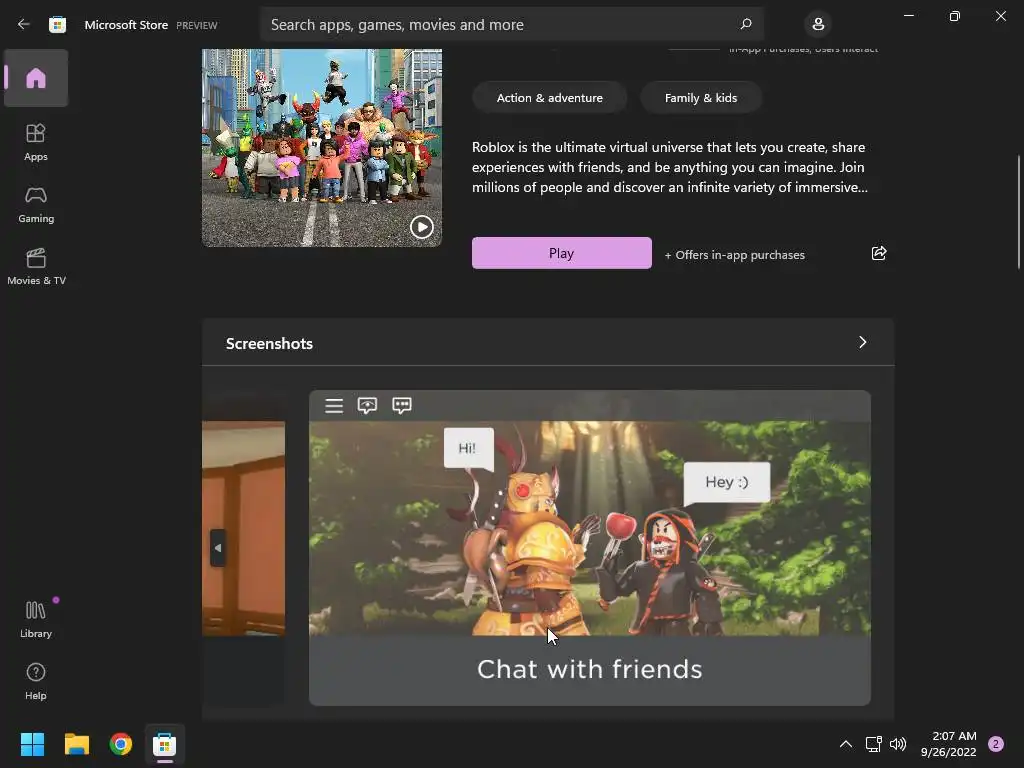Click the page vertical scrollbar
Viewport: 1024px width, 768px height.
(x=1019, y=212)
